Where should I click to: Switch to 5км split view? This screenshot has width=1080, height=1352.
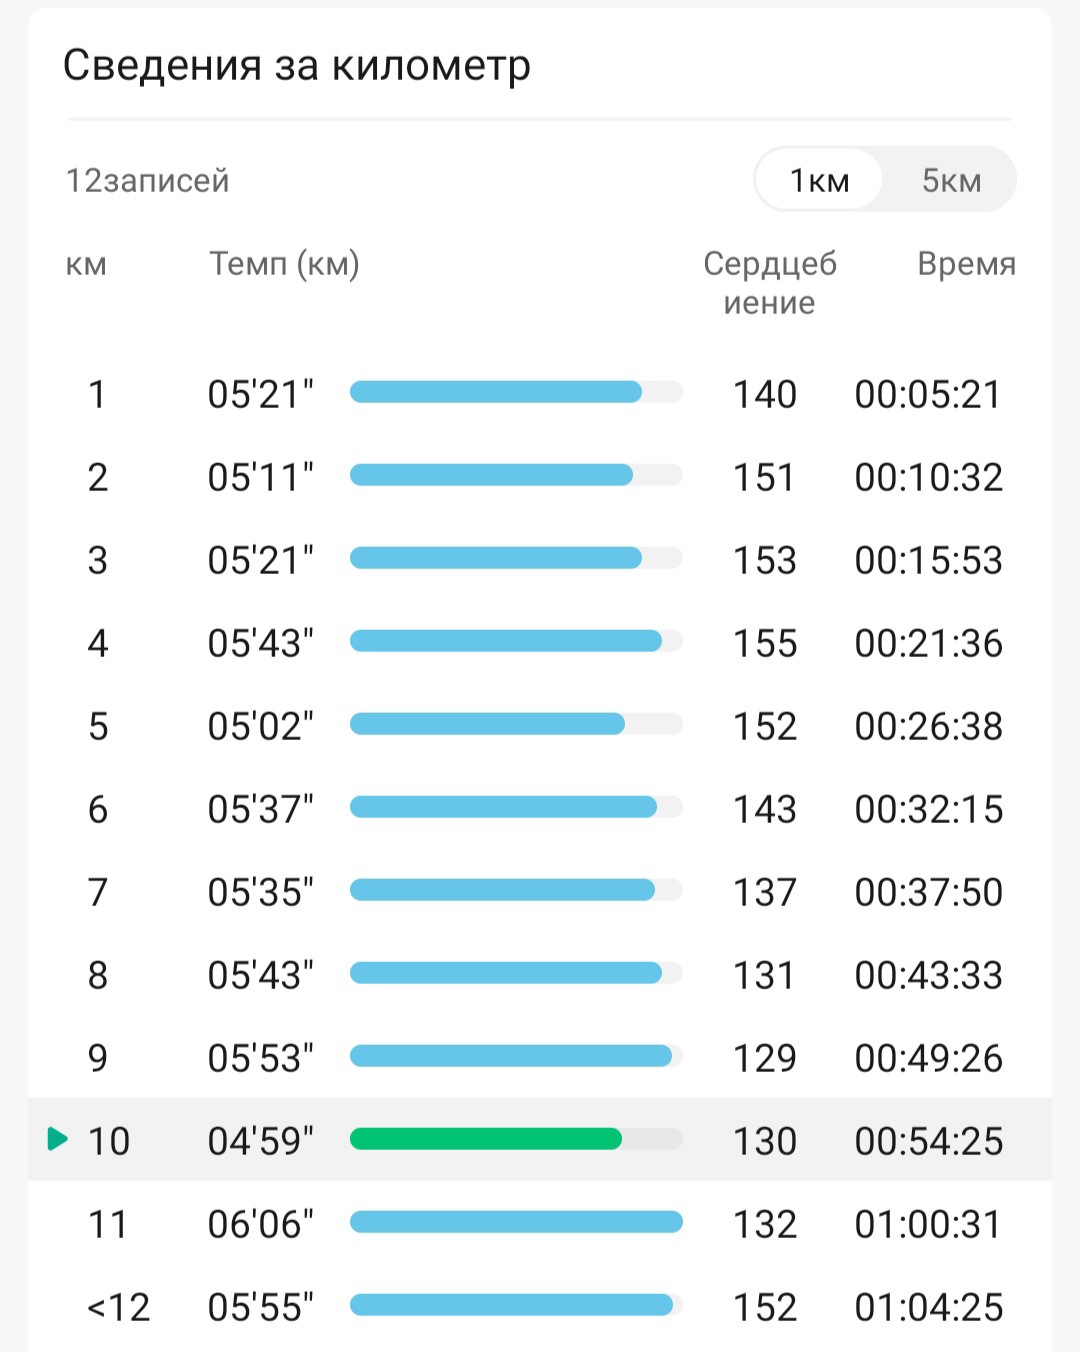(x=951, y=180)
